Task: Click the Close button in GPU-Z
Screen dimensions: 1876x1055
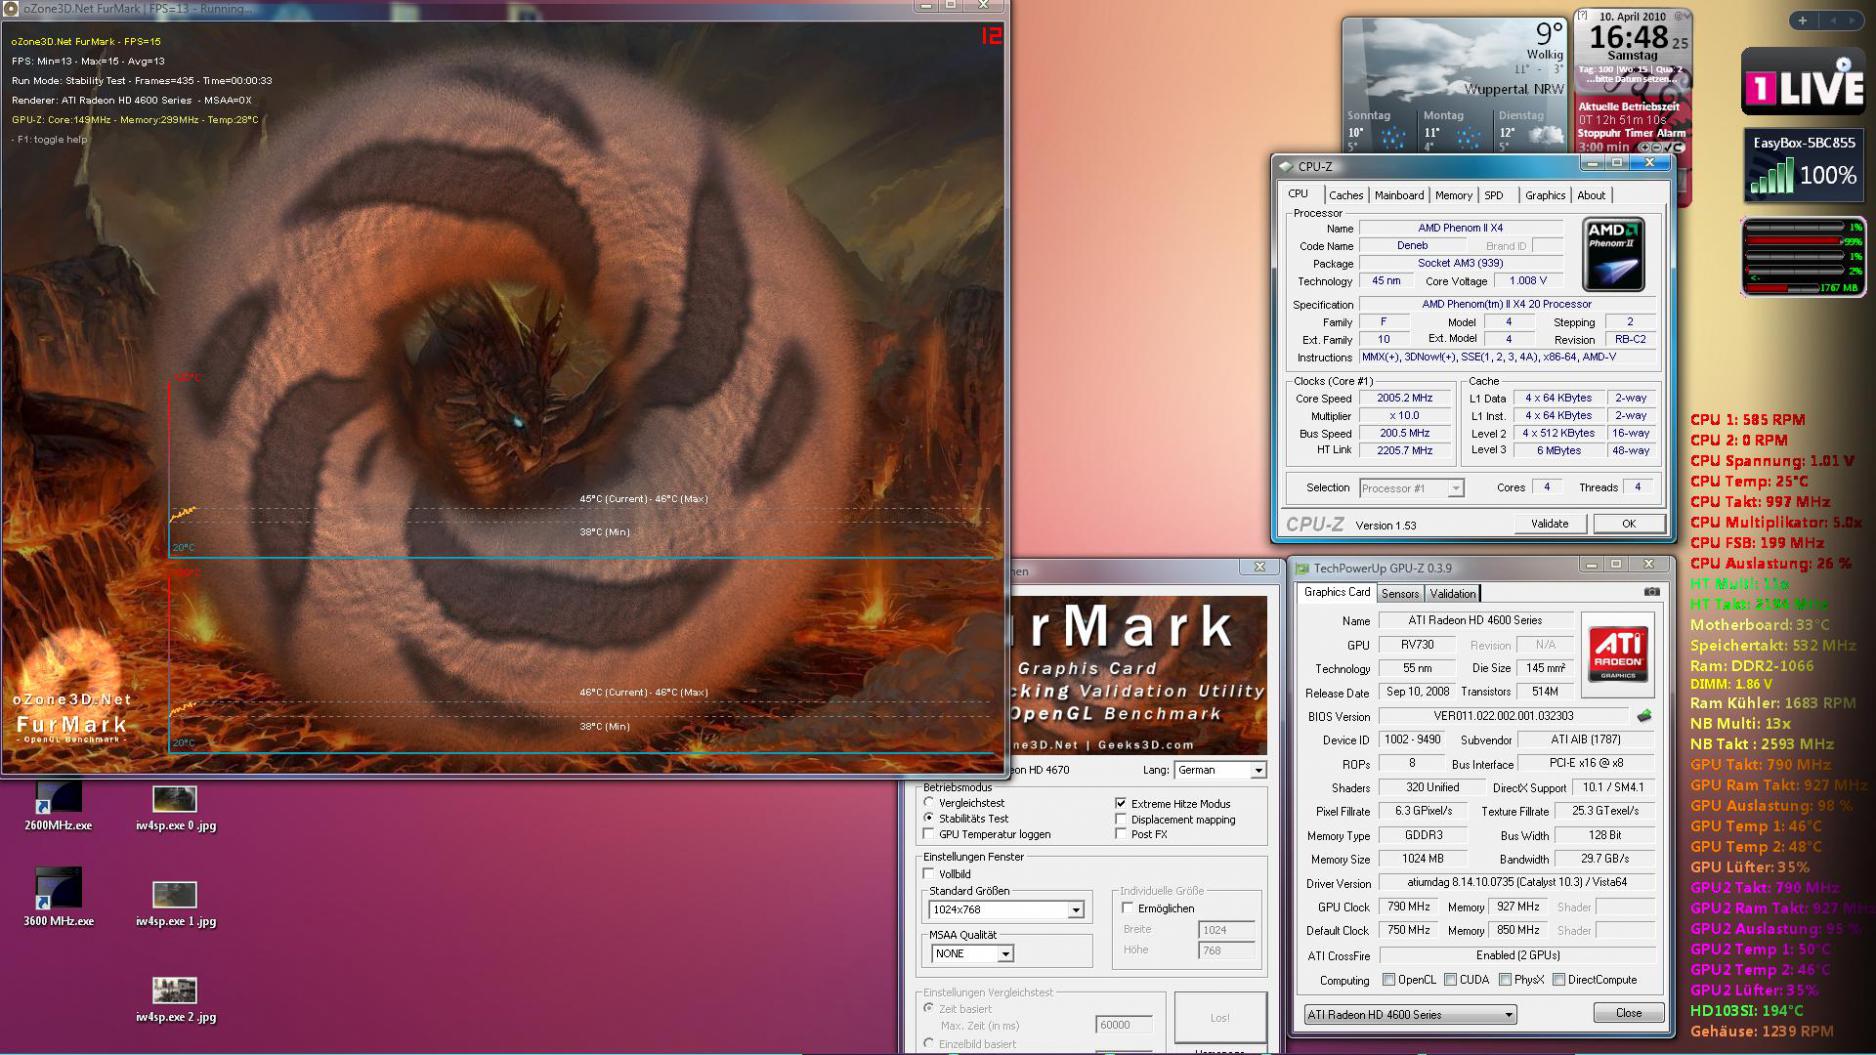Action: point(1628,1013)
